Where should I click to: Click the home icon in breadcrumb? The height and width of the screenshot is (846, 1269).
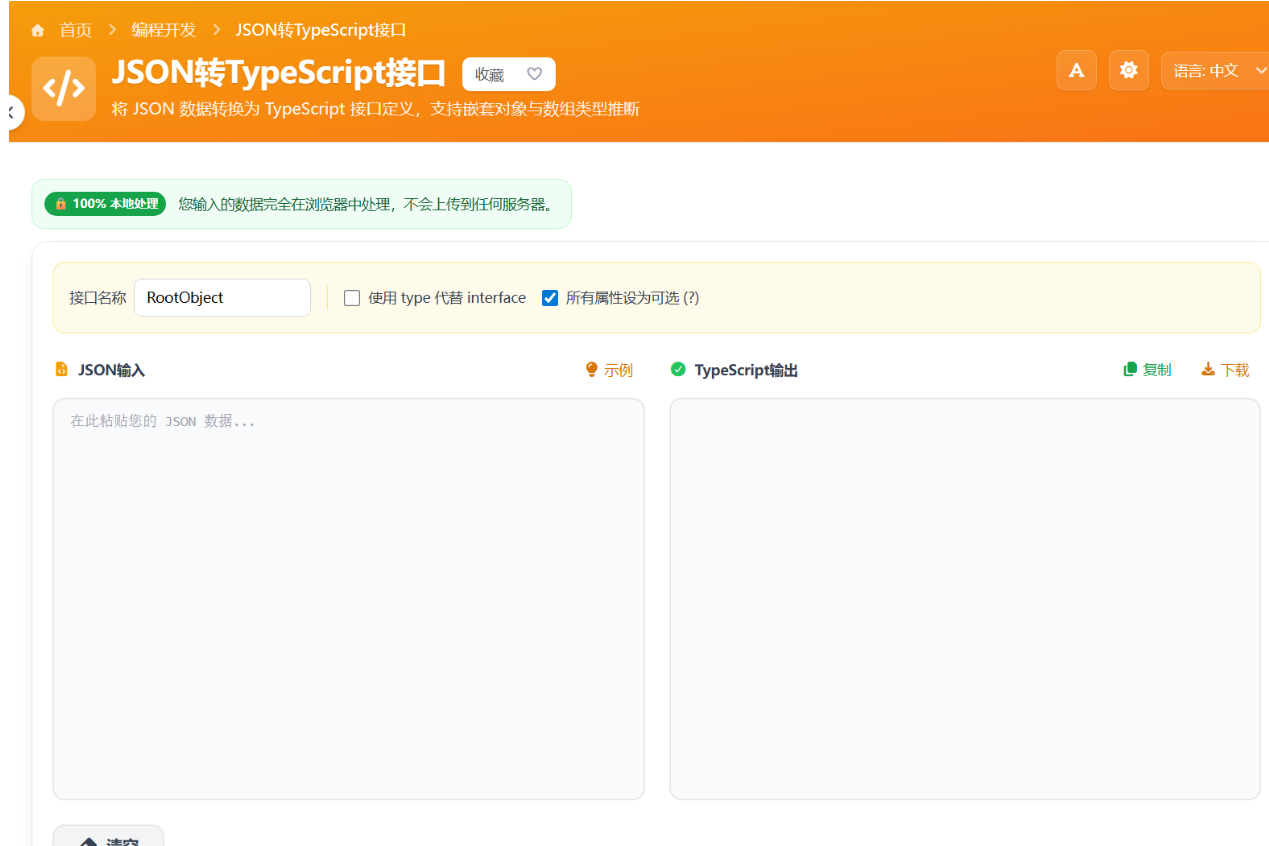(x=38, y=31)
